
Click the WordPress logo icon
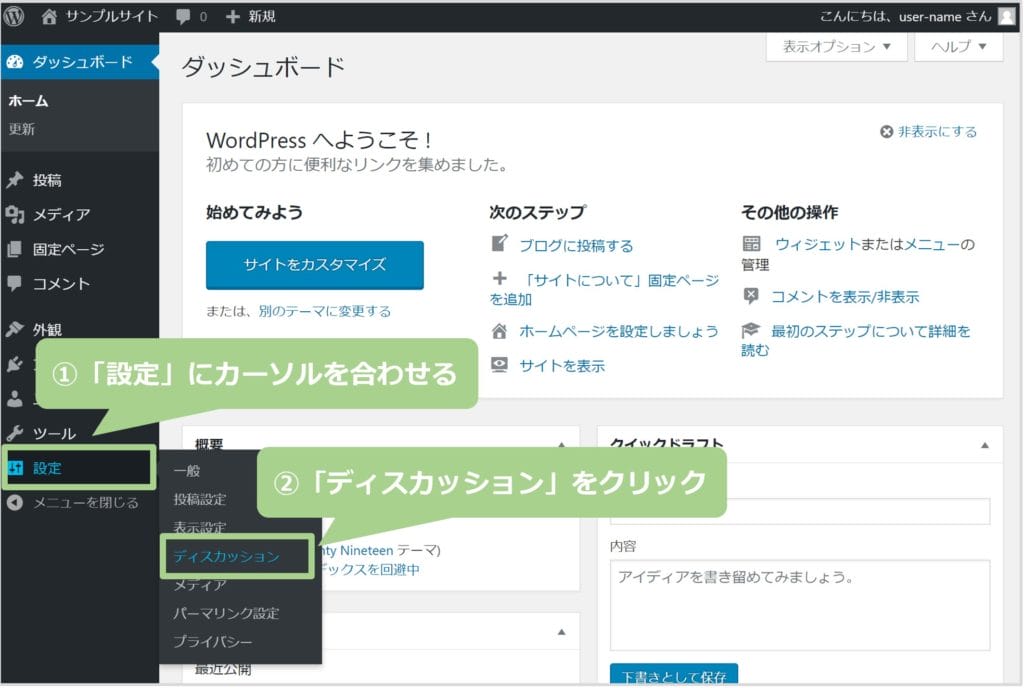14,16
